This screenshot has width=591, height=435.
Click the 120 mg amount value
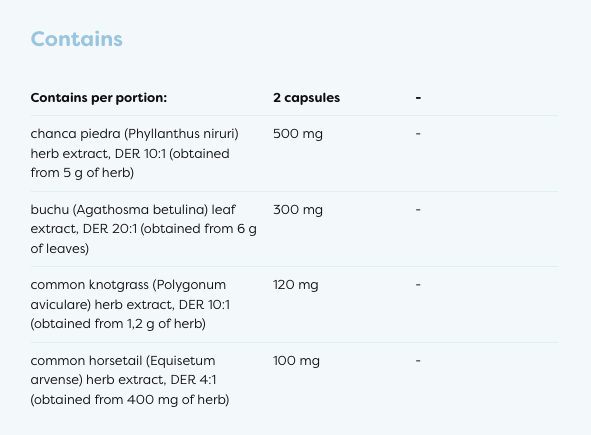(296, 285)
